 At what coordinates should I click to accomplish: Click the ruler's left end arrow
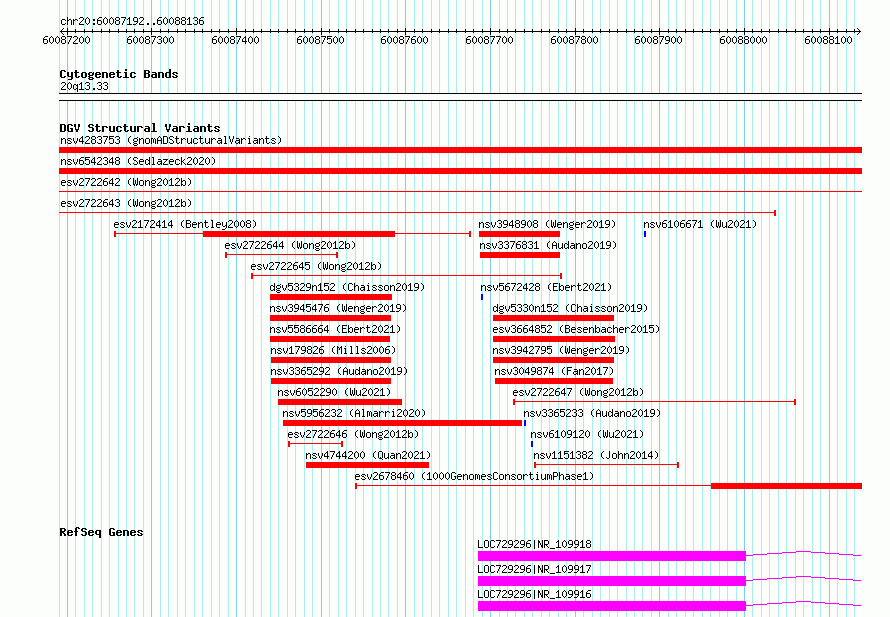62,31
